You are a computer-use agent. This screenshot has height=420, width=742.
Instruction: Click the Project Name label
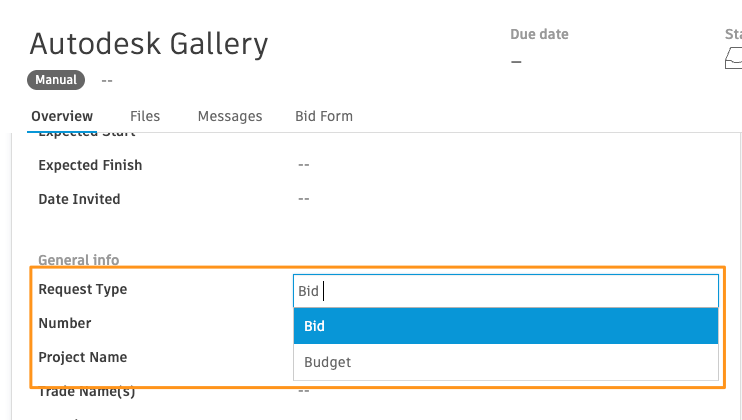point(83,357)
